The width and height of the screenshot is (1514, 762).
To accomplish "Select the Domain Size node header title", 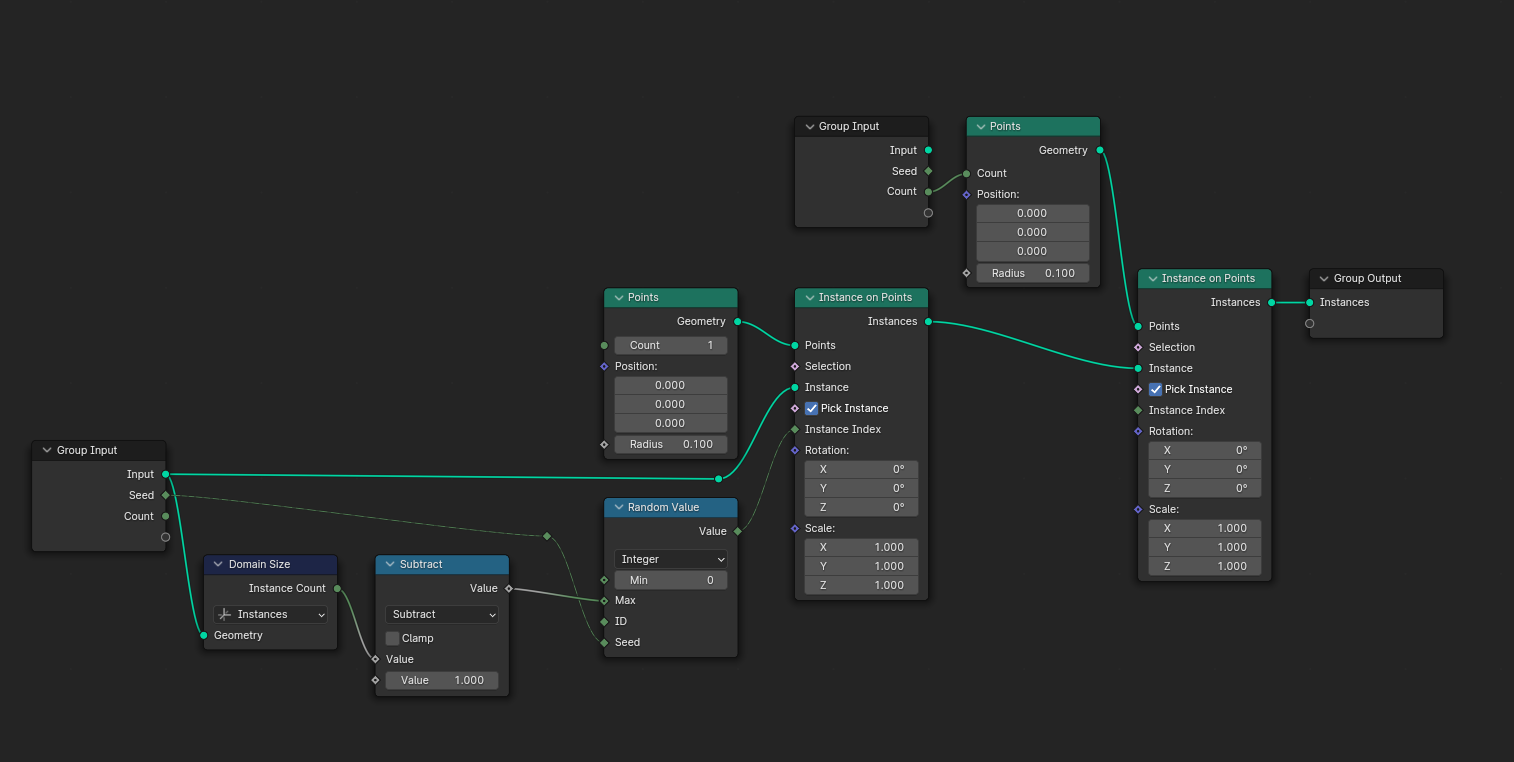I will tap(259, 564).
